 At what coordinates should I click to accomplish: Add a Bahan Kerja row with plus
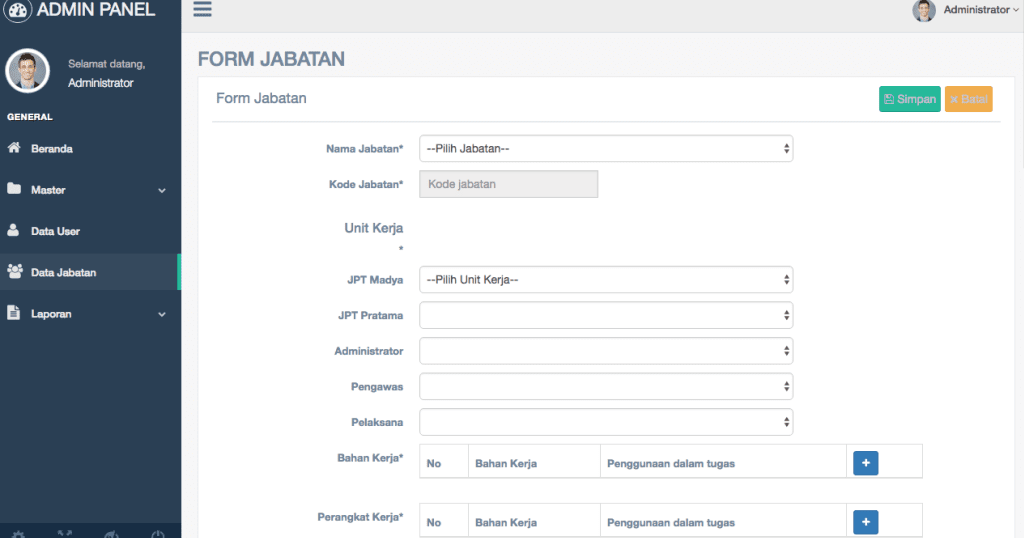865,462
